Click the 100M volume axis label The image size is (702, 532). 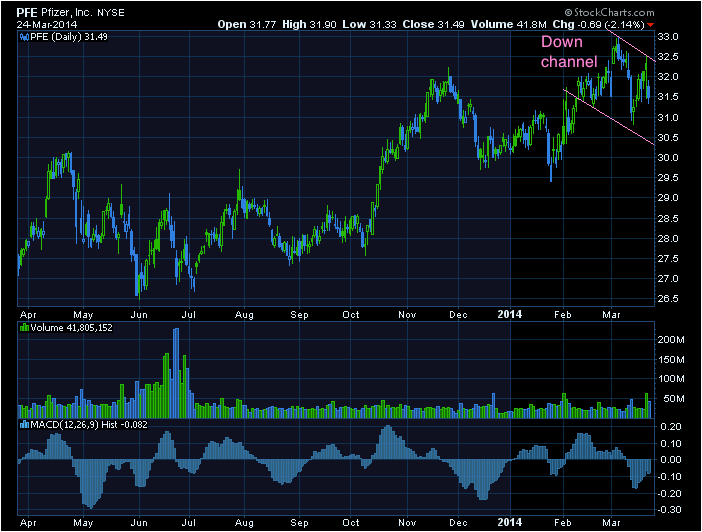[671, 379]
